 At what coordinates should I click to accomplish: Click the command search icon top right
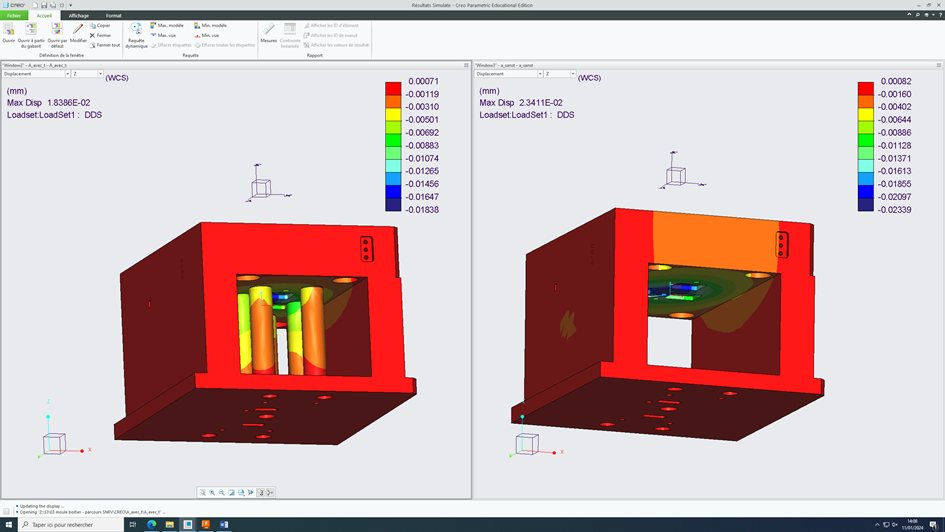point(918,14)
